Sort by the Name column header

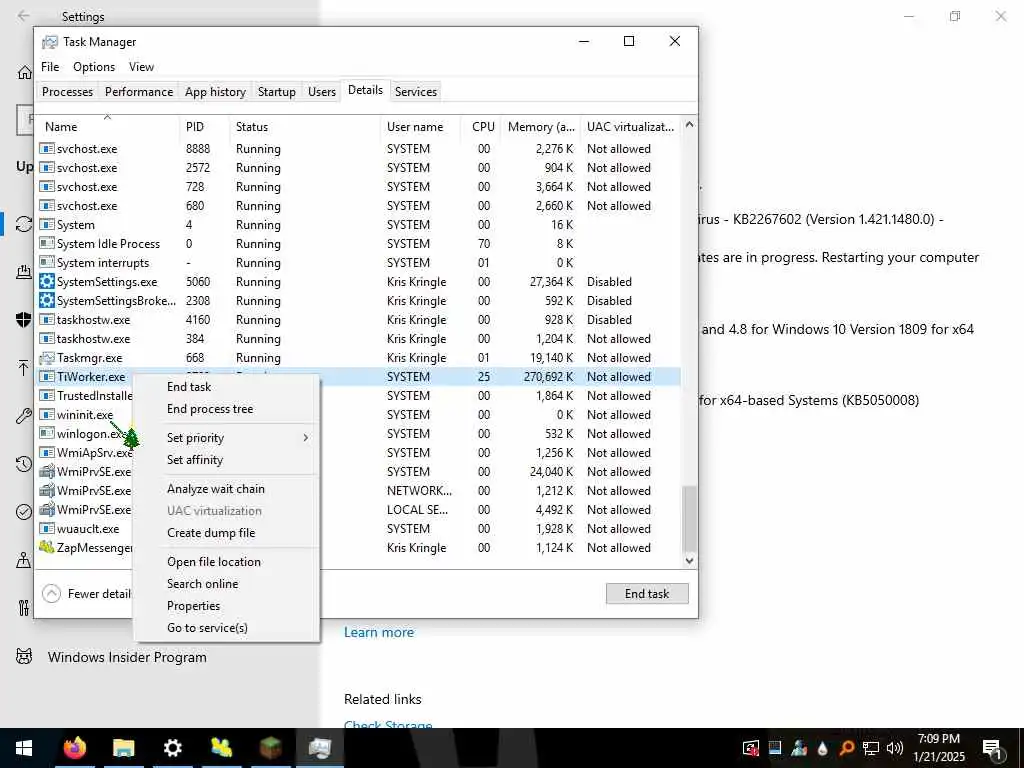tap(61, 127)
